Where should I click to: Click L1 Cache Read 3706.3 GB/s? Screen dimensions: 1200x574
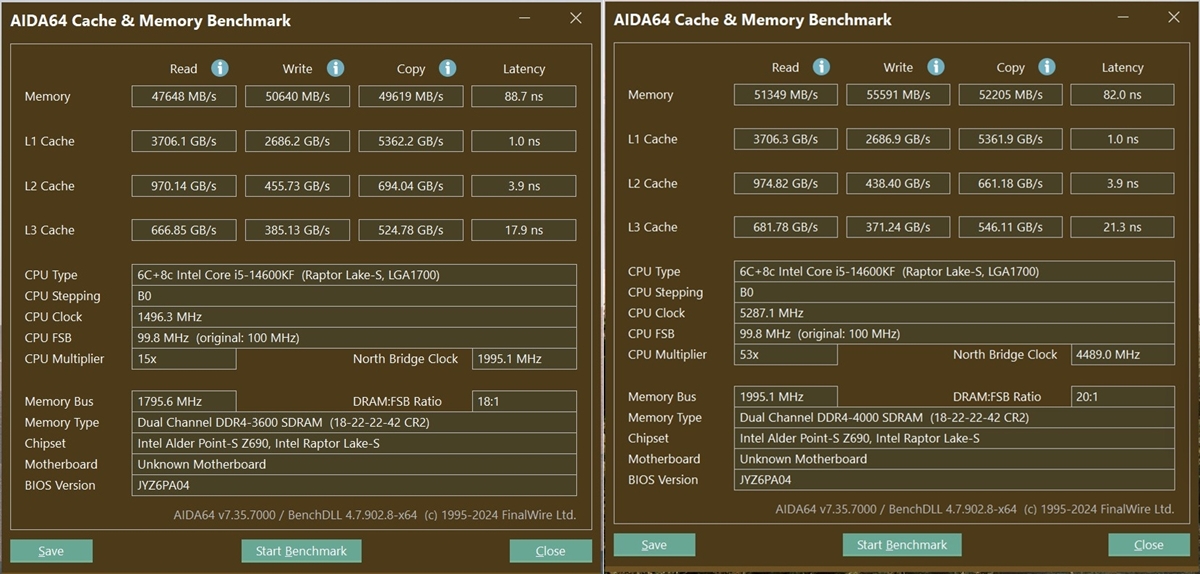[786, 139]
